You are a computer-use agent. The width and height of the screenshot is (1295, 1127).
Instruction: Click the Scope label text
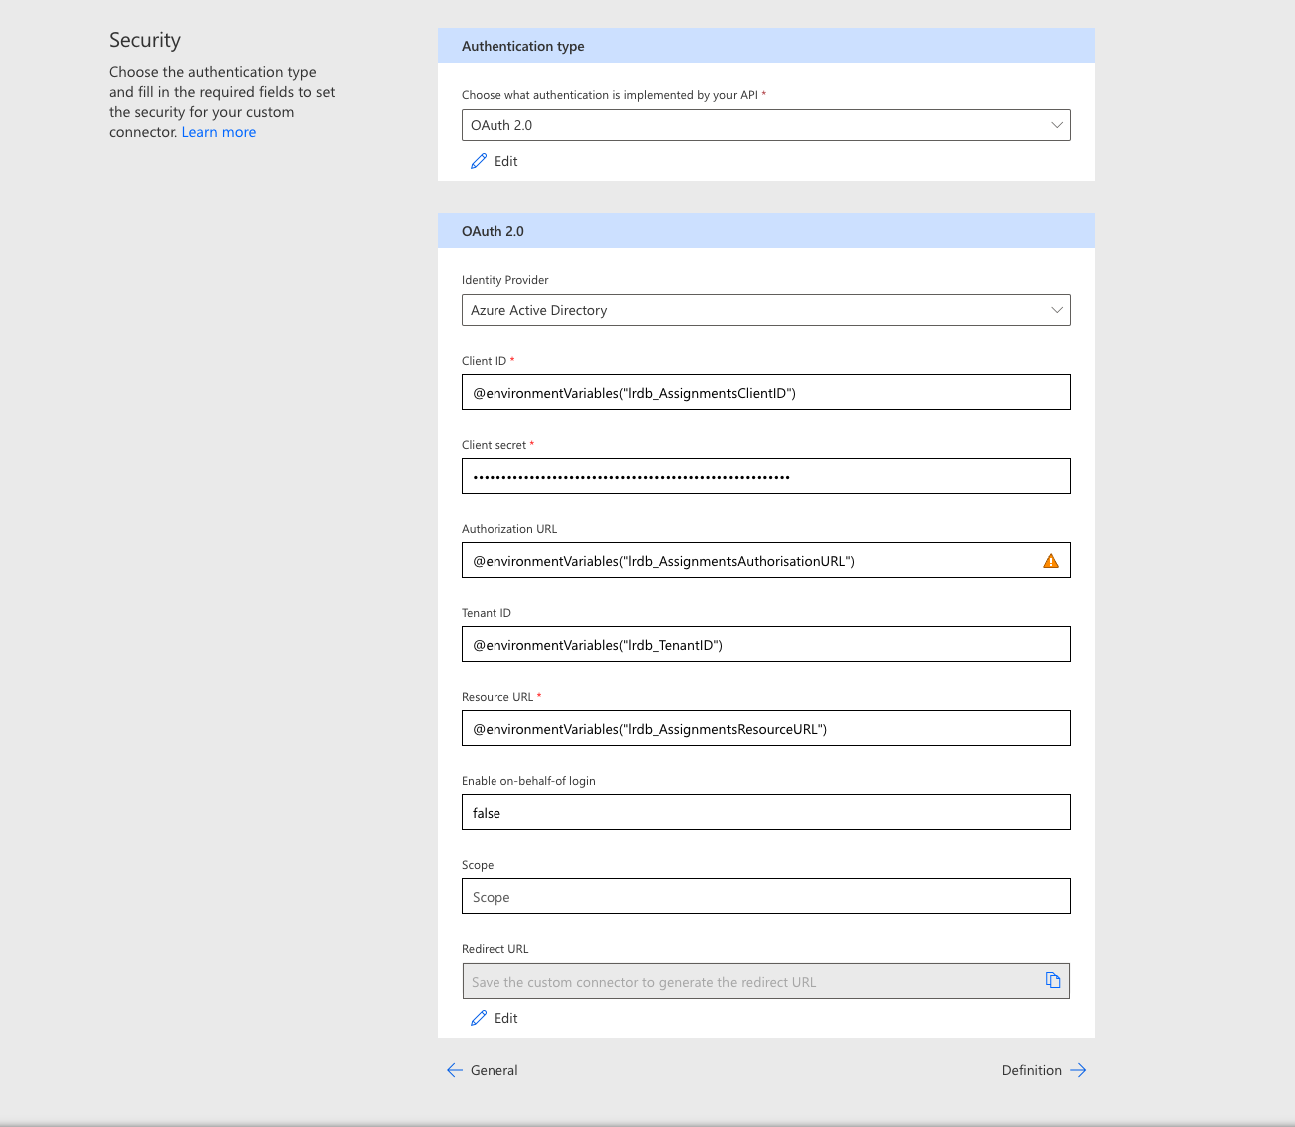click(478, 865)
